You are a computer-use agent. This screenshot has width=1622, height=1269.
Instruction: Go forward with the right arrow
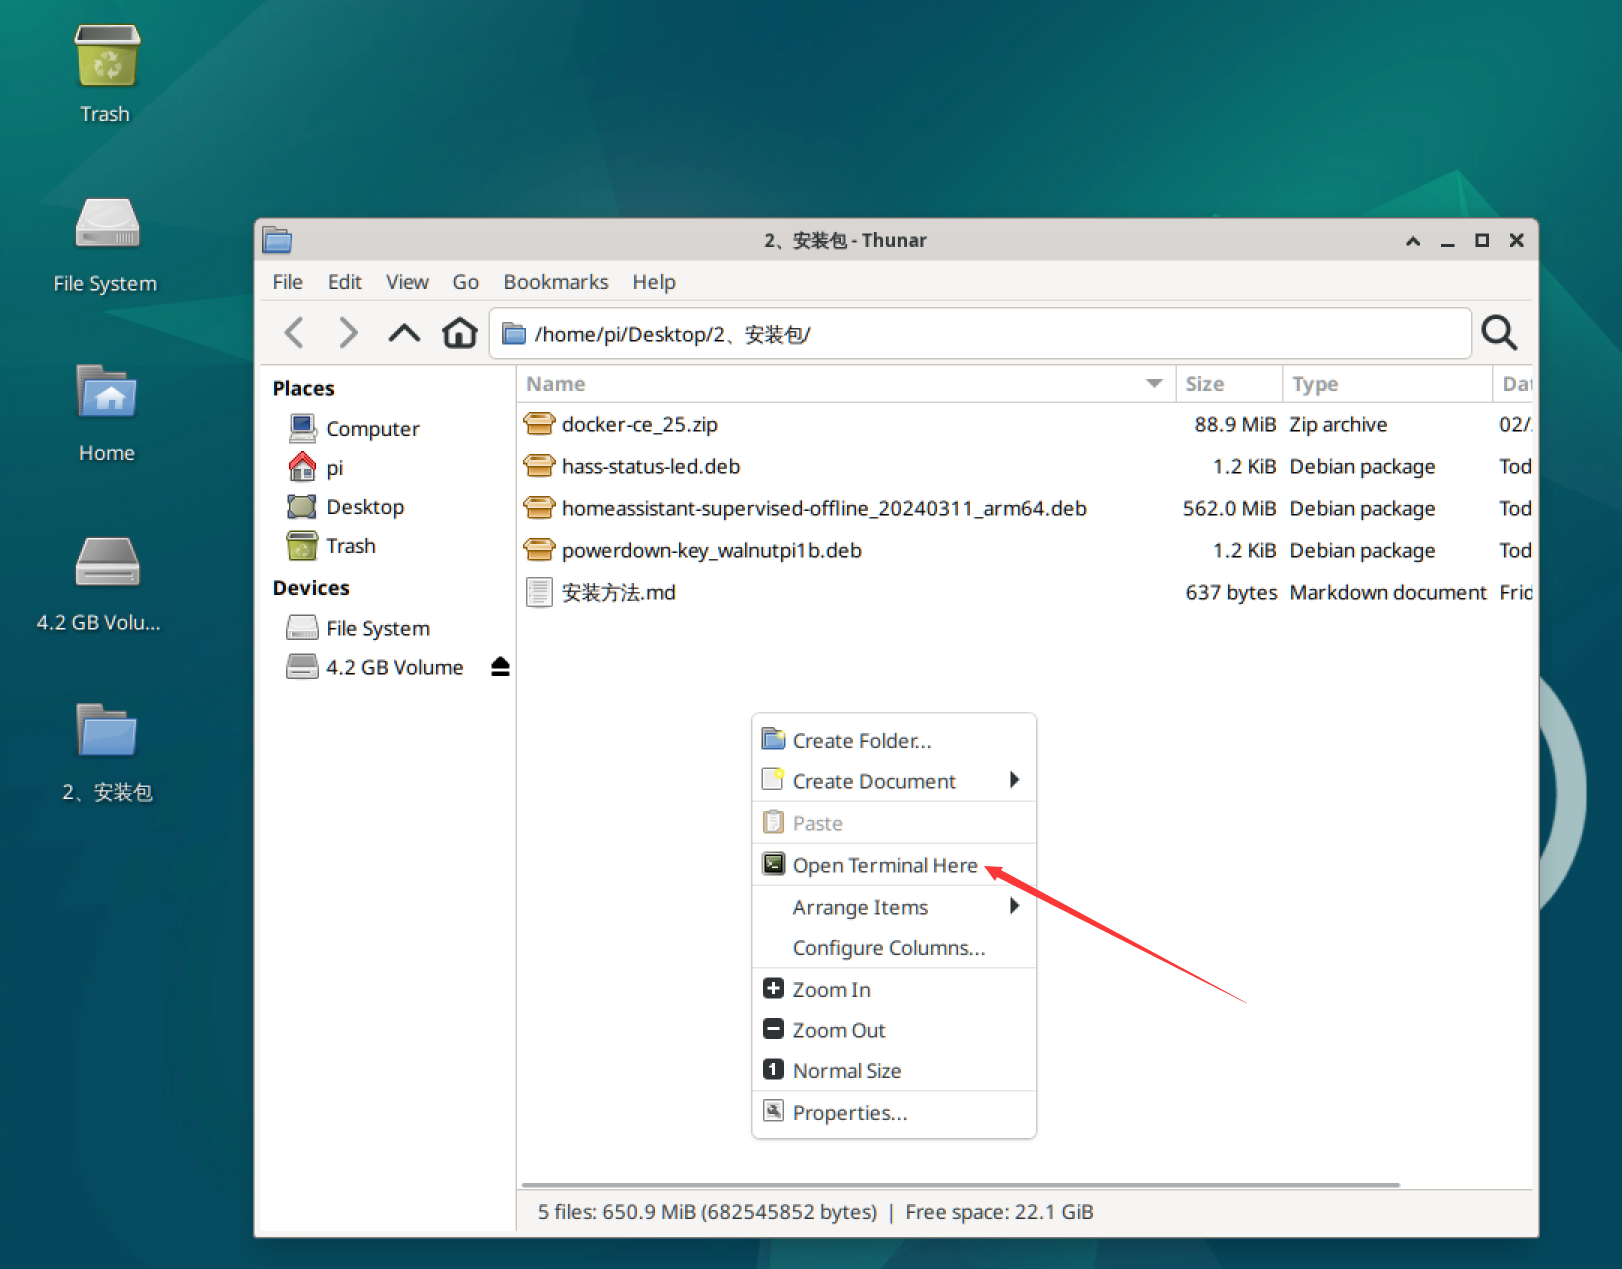coord(348,332)
